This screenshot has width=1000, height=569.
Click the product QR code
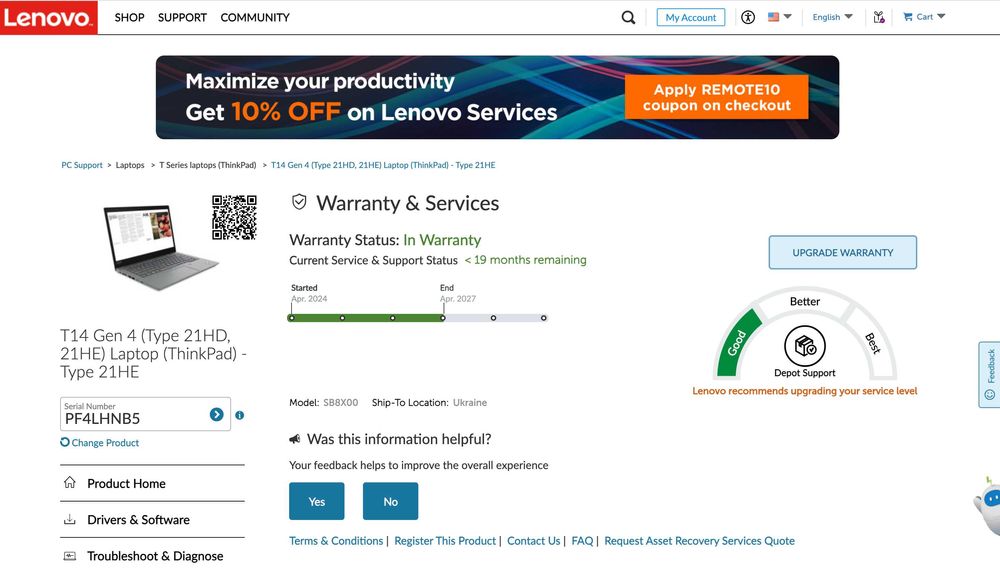coord(234,217)
